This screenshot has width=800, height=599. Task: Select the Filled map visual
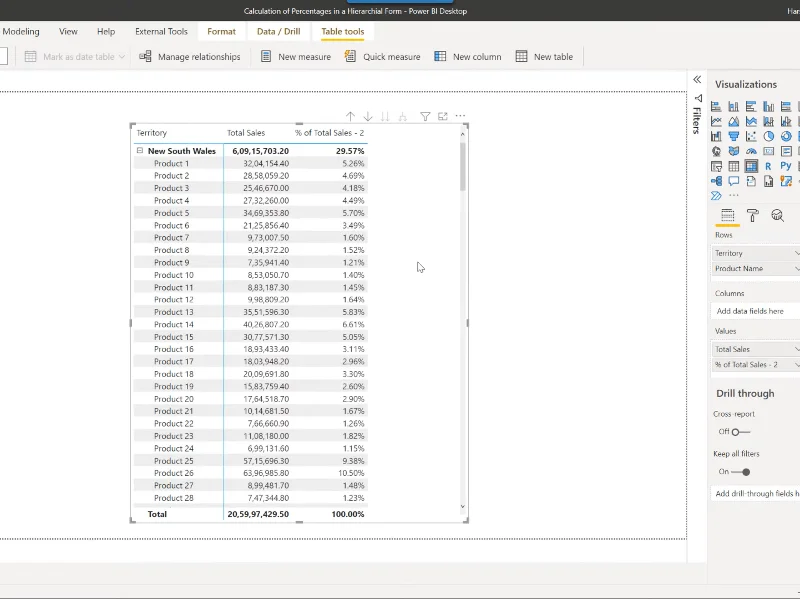(x=734, y=151)
